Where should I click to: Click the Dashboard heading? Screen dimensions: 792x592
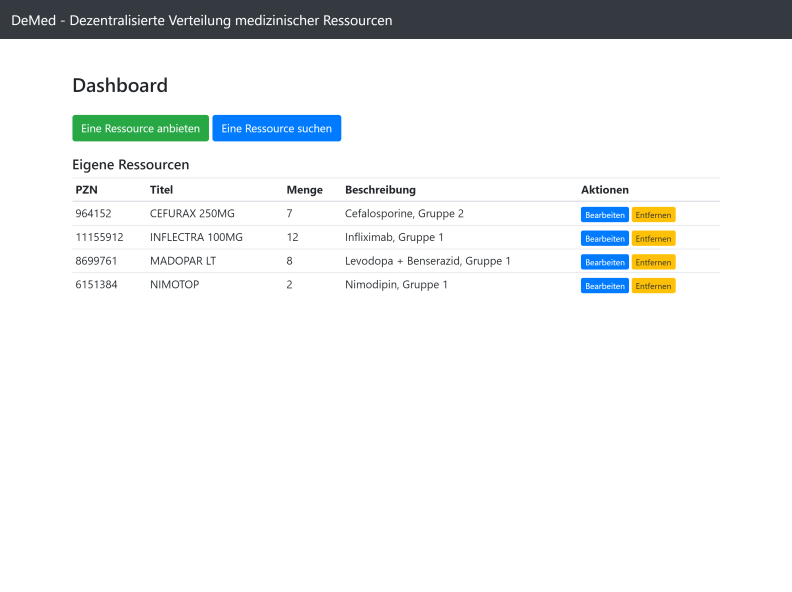point(120,85)
